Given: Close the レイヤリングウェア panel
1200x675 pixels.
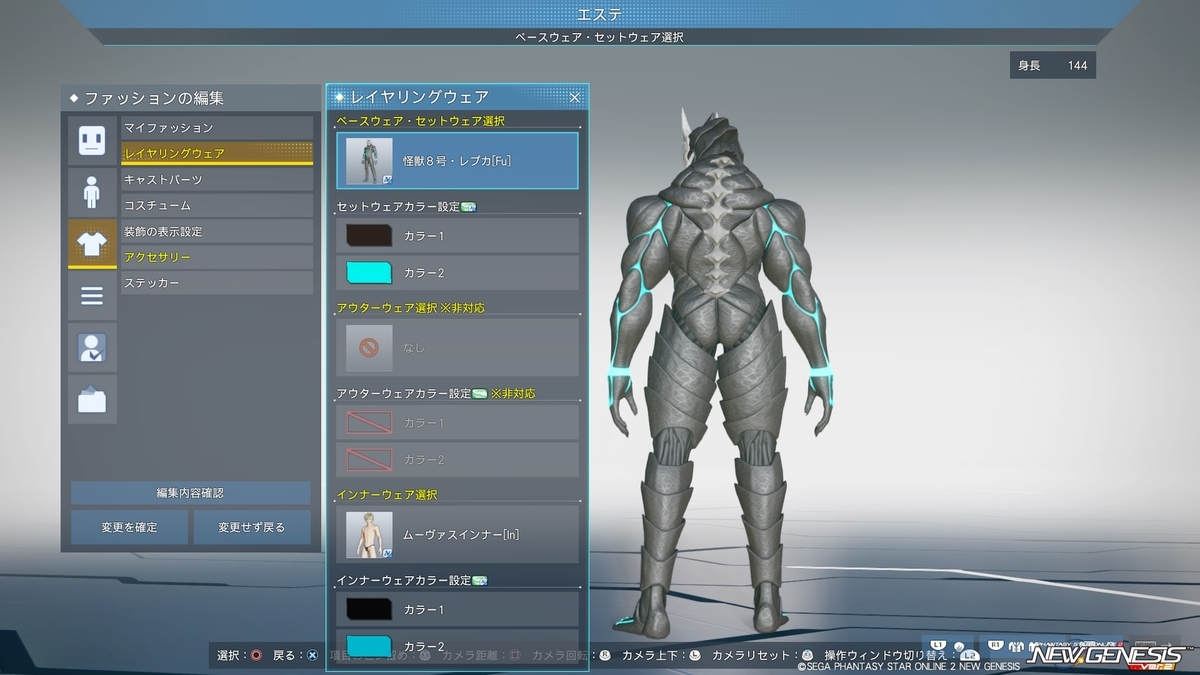Looking at the screenshot, I should tap(575, 97).
